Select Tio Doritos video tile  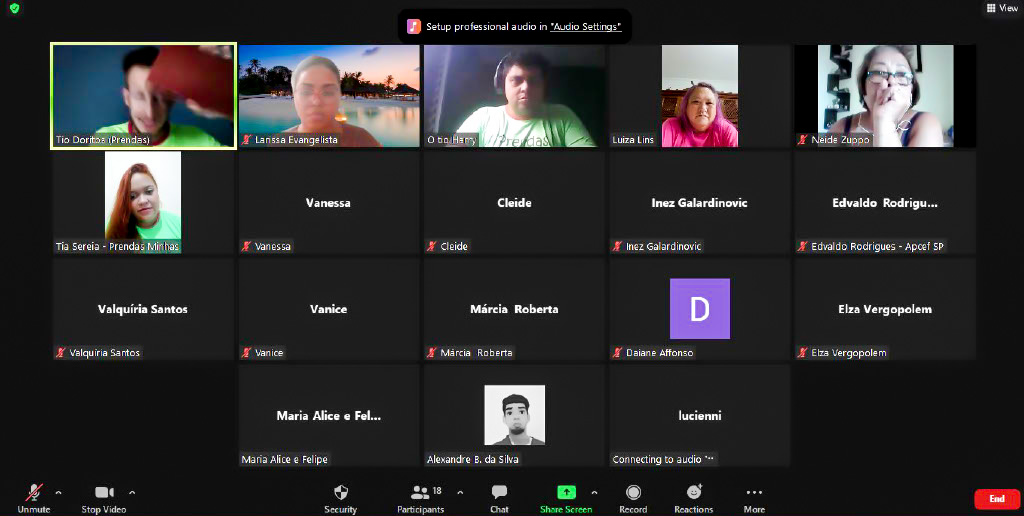coord(144,96)
